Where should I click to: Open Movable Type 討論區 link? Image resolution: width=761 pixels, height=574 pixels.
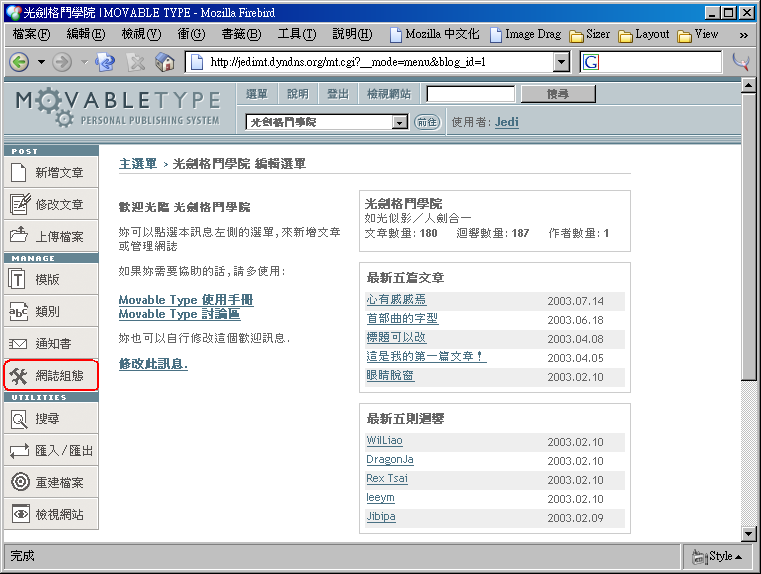click(x=180, y=314)
